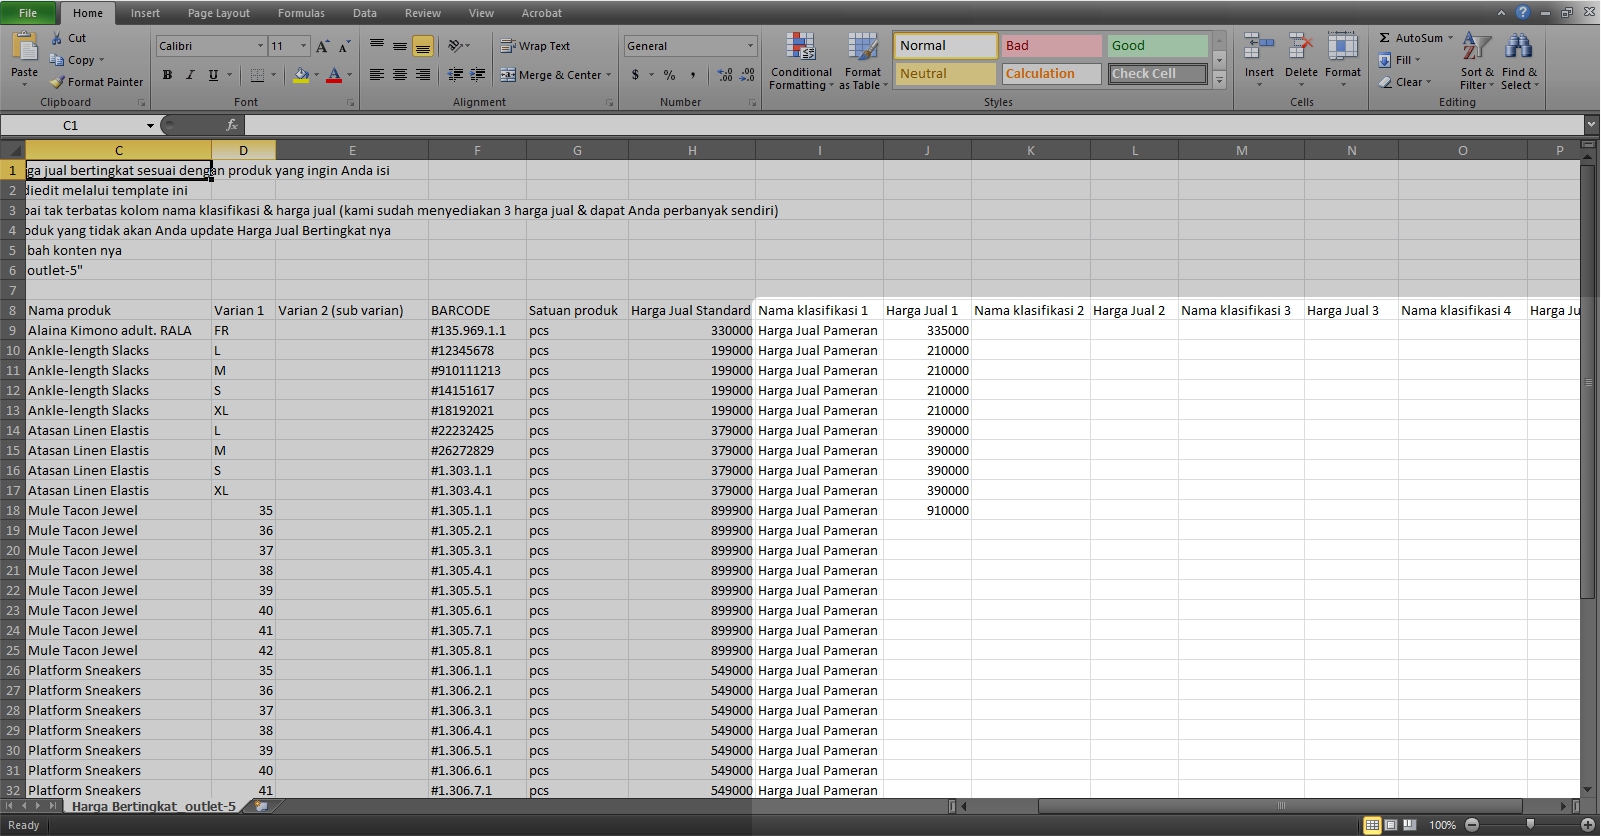Image resolution: width=1601 pixels, height=836 pixels.
Task: Click the Format as Table icon
Action: 862,48
